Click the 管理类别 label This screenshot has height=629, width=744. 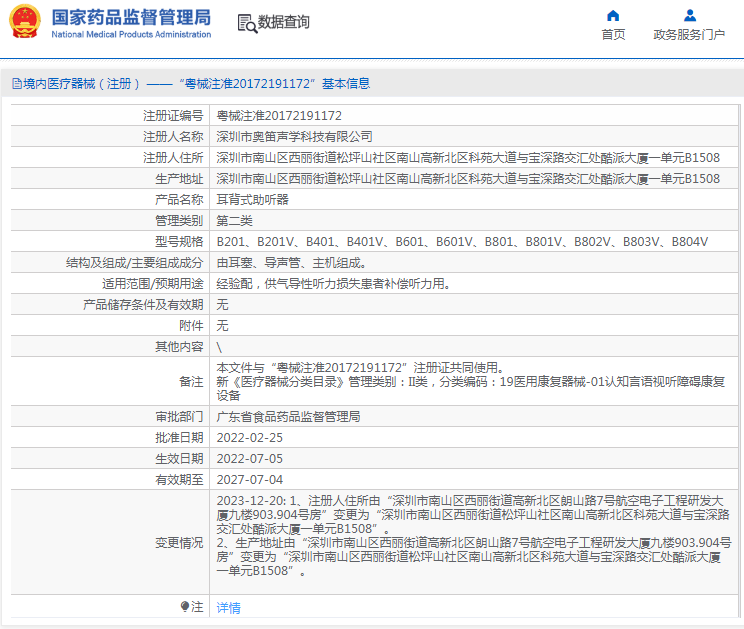tap(179, 221)
